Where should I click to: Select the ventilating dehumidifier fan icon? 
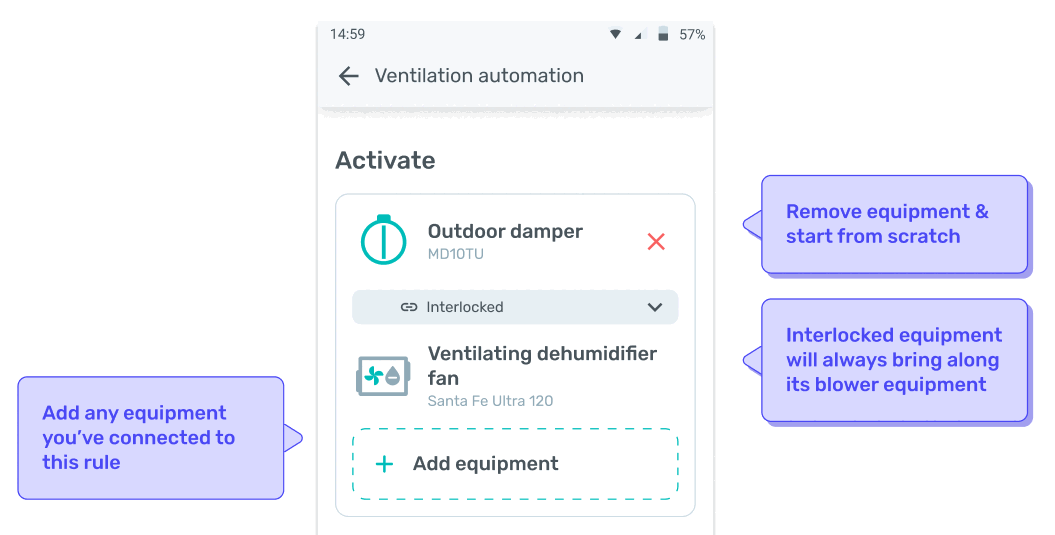383,376
